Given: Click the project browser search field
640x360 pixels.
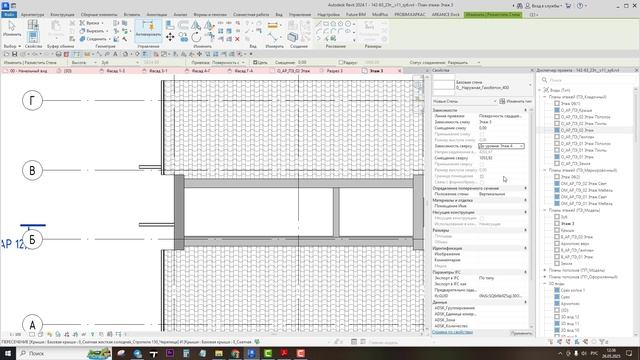Looking at the screenshot, I should coord(588,80).
